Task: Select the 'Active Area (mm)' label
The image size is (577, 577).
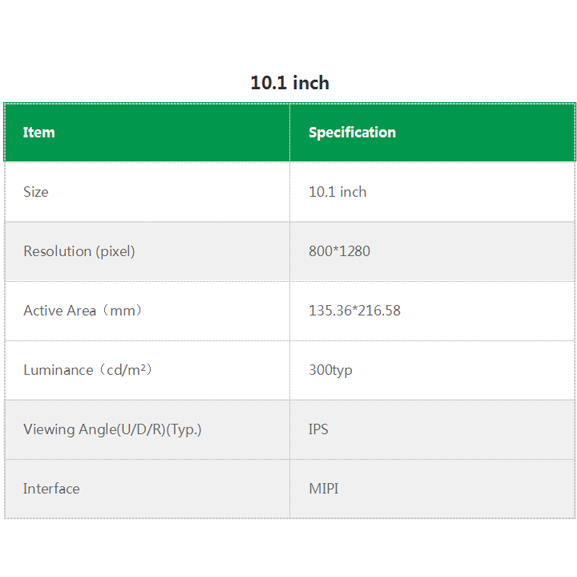Action: click(82, 311)
